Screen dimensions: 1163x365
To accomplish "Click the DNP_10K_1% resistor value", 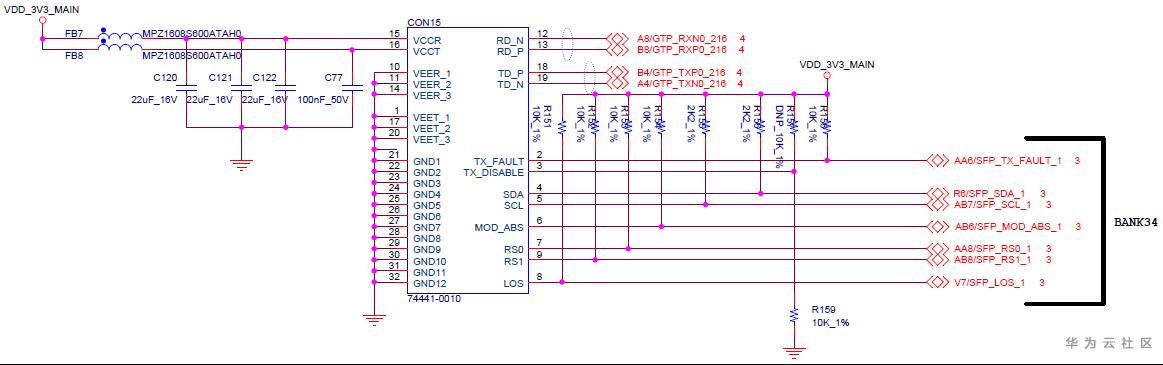I will click(x=780, y=137).
